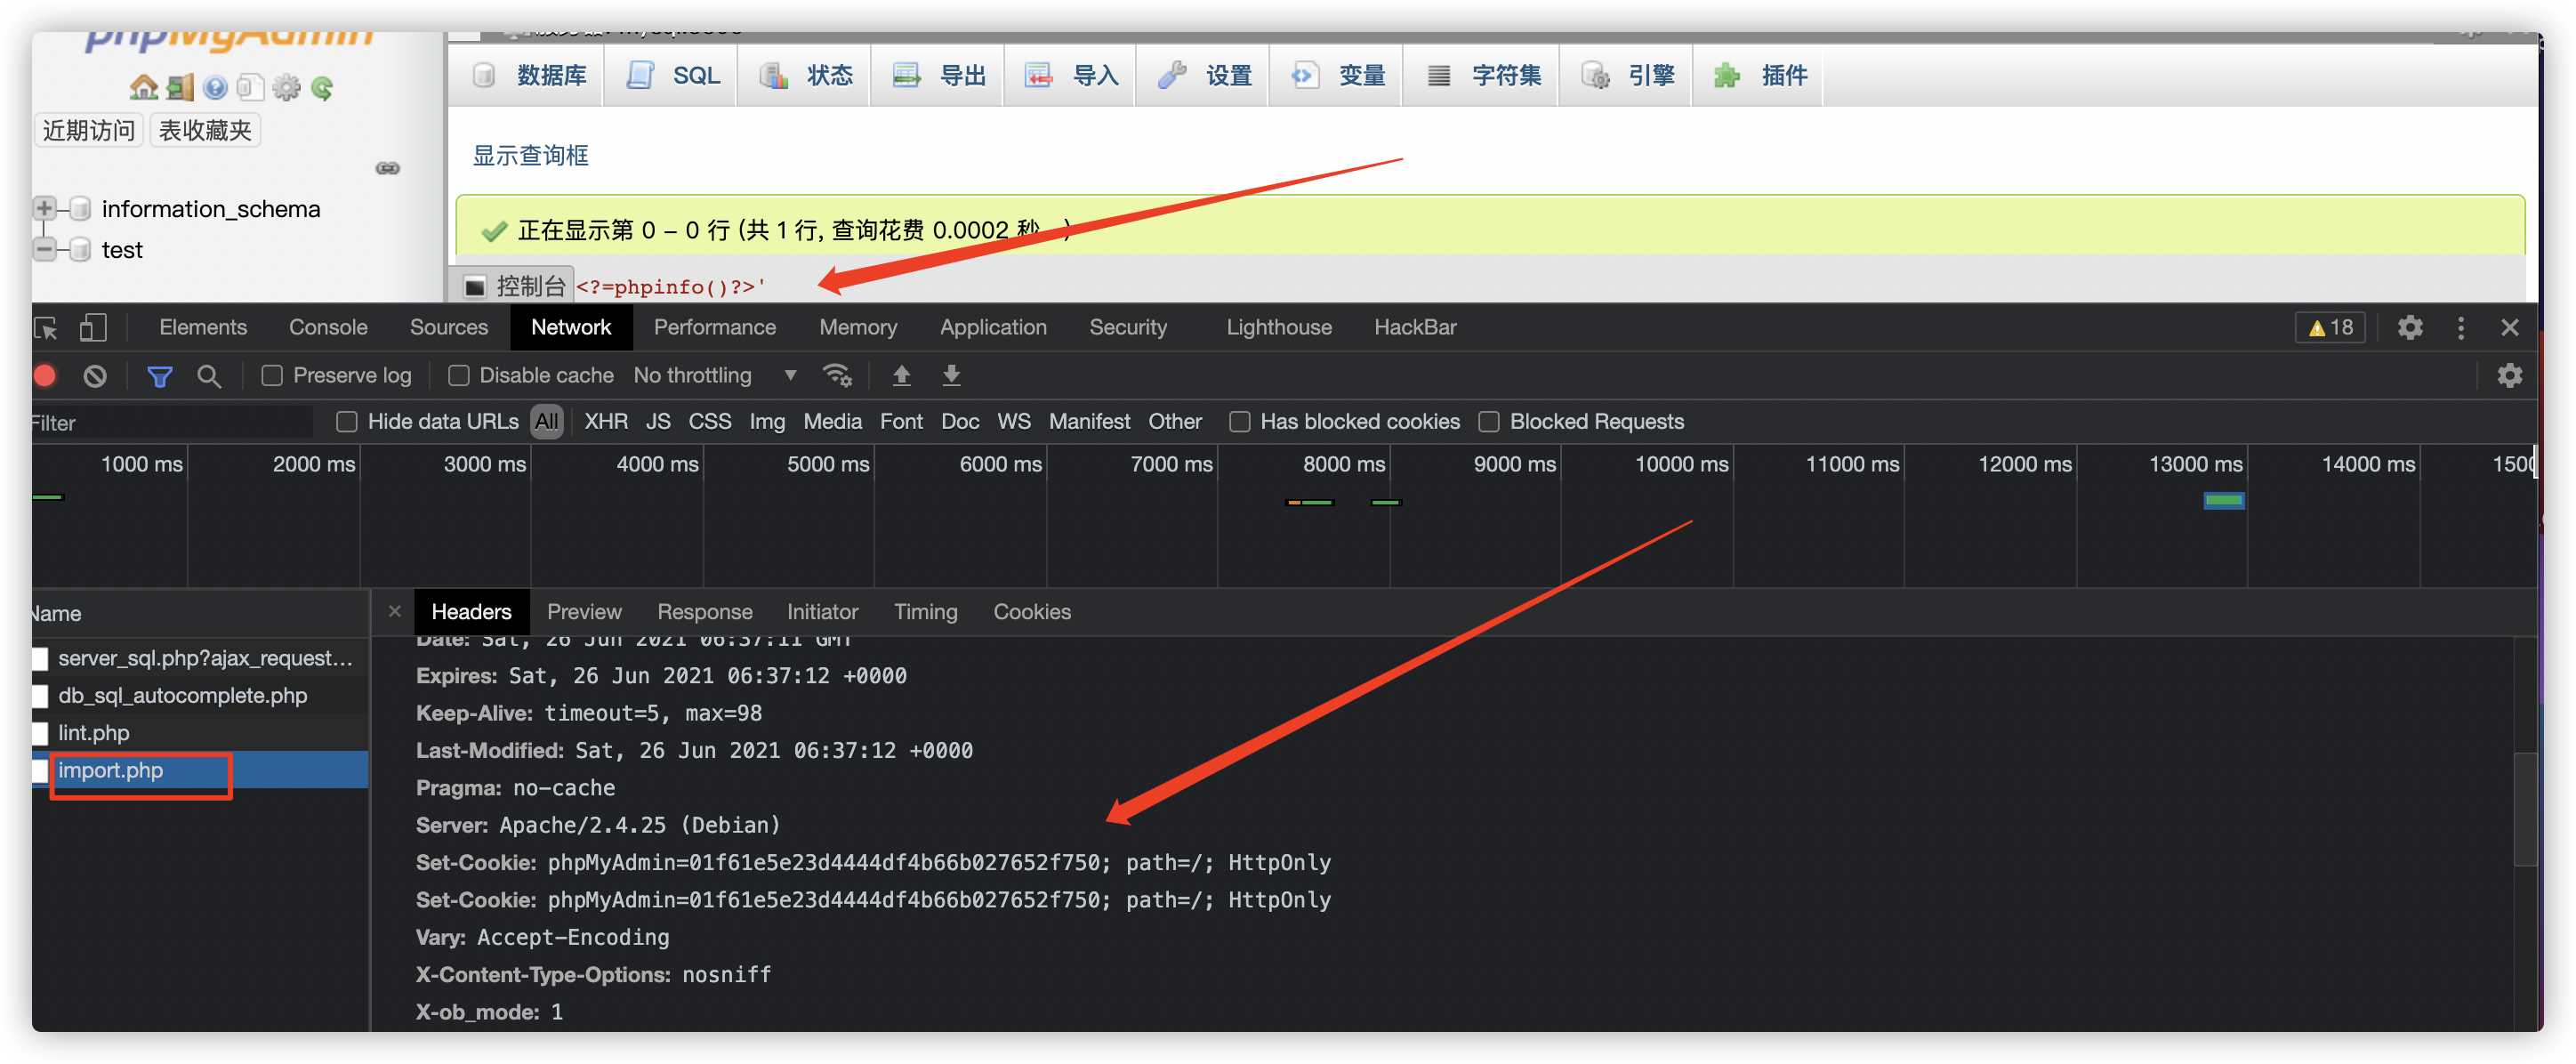Open DevTools three-dot menu
2576x1064 pixels.
[x=2460, y=328]
